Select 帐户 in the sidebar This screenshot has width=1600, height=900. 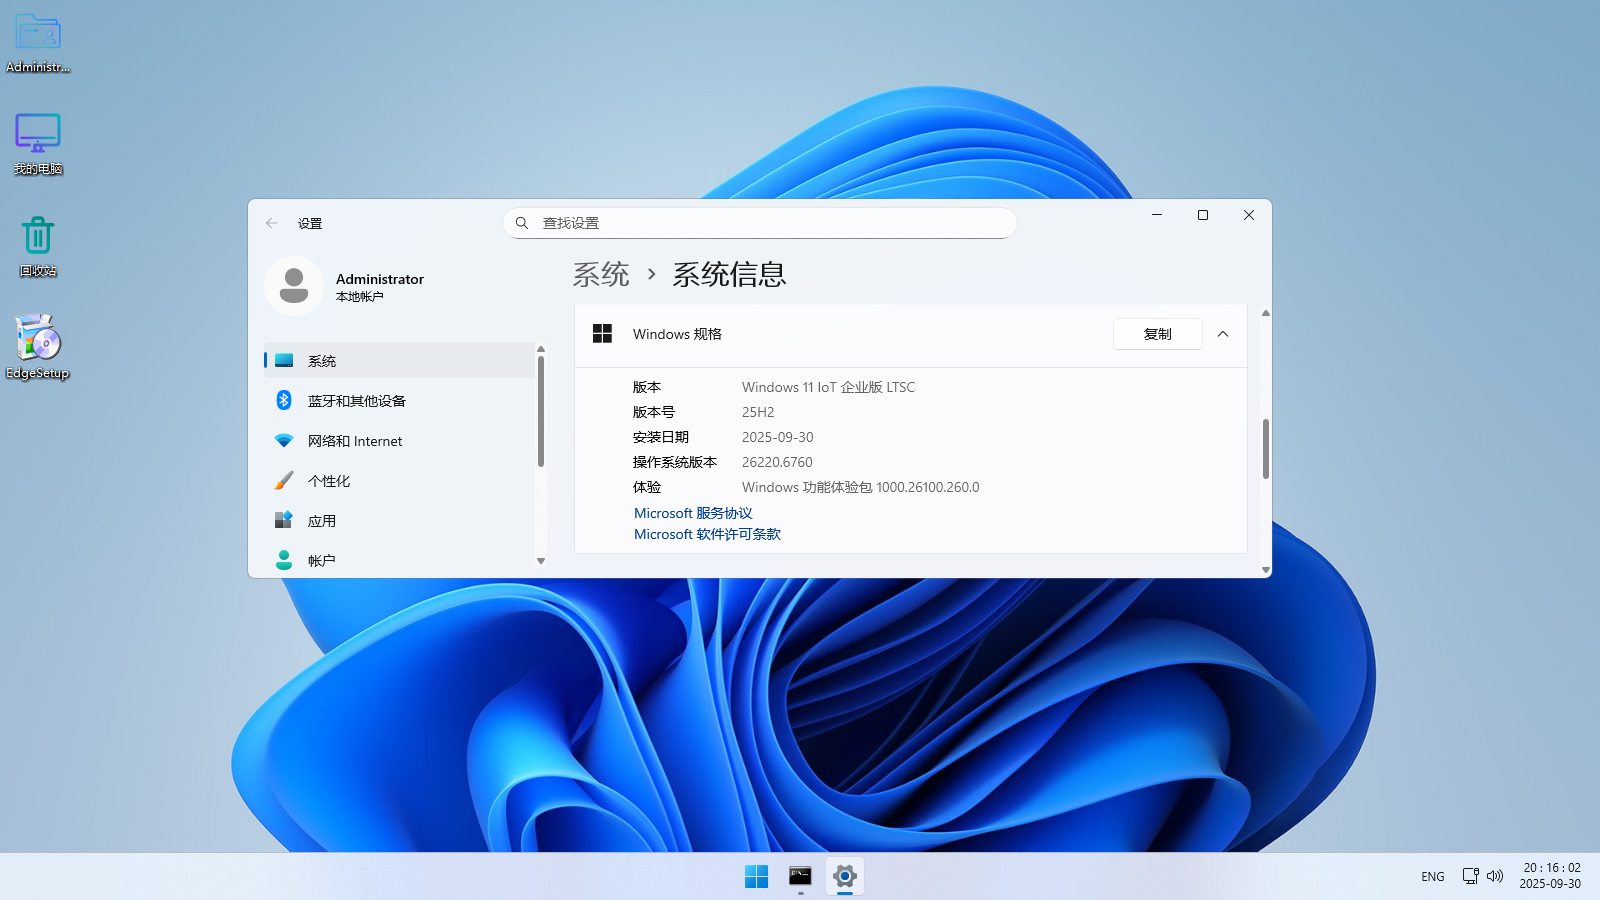click(401, 560)
